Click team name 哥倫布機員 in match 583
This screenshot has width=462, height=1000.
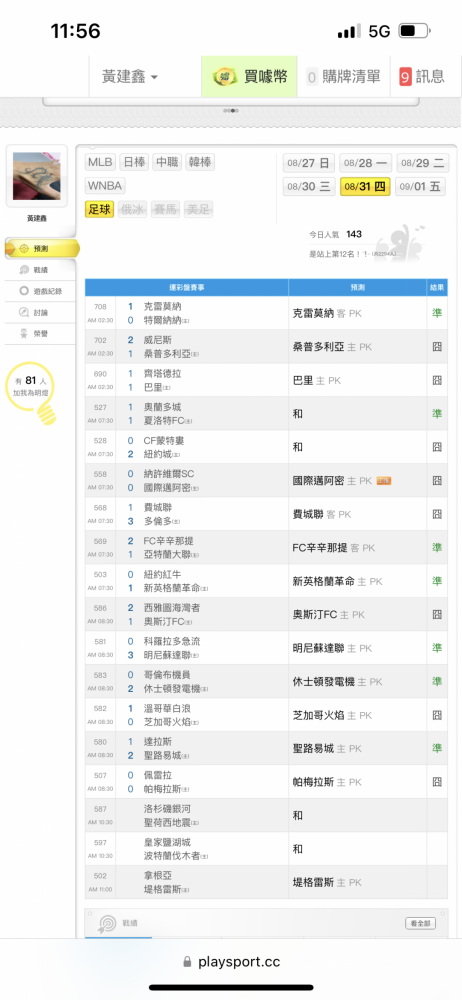[167, 675]
